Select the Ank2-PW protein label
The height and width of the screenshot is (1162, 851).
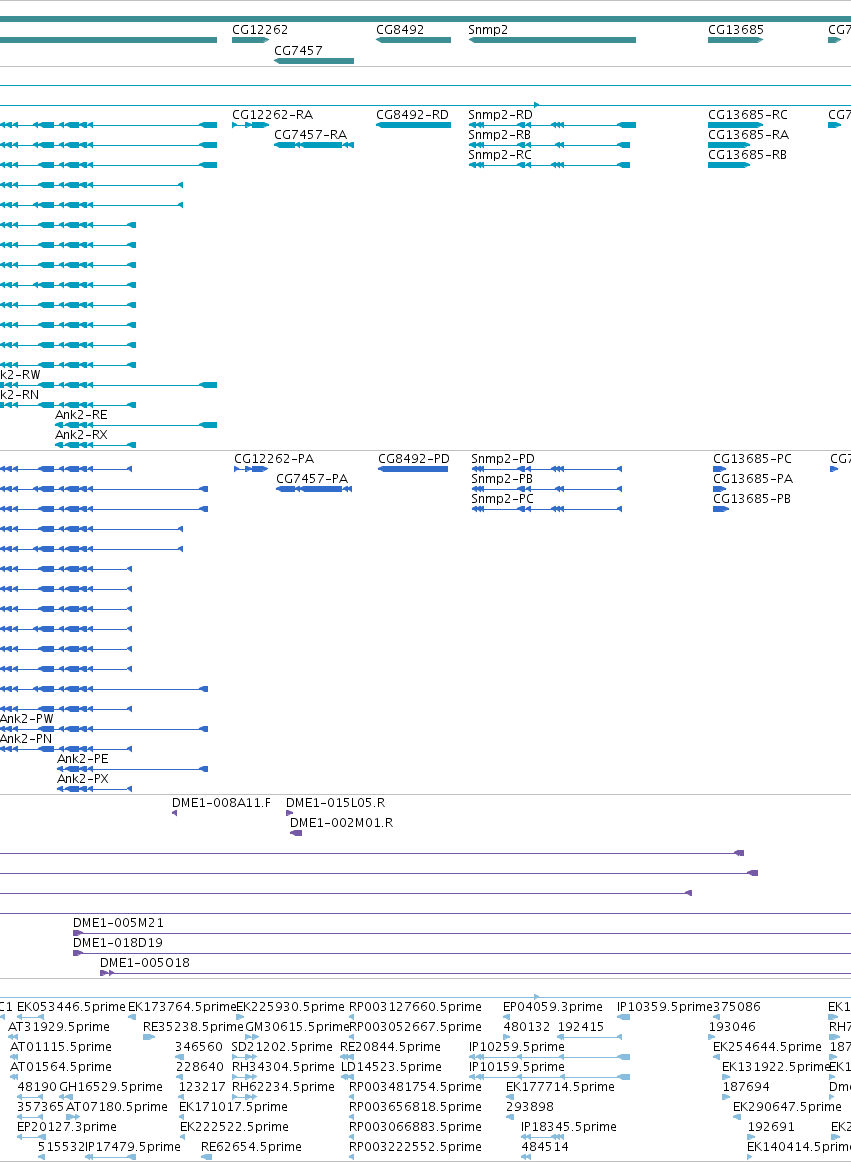[x=27, y=719]
